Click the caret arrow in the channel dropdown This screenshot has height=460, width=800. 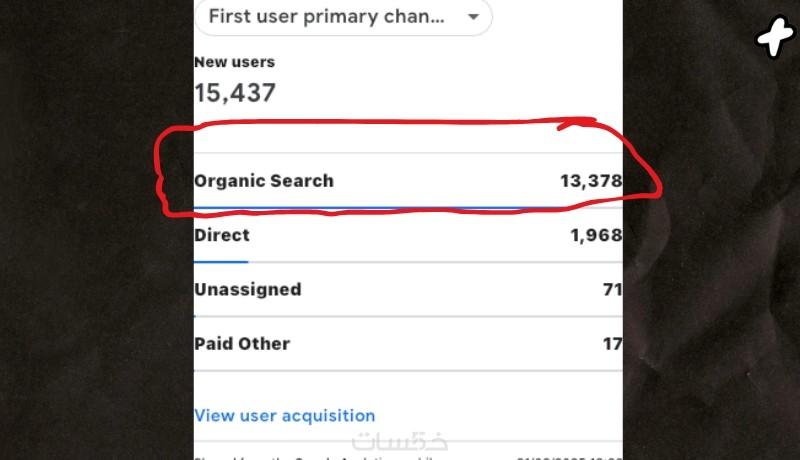point(473,17)
